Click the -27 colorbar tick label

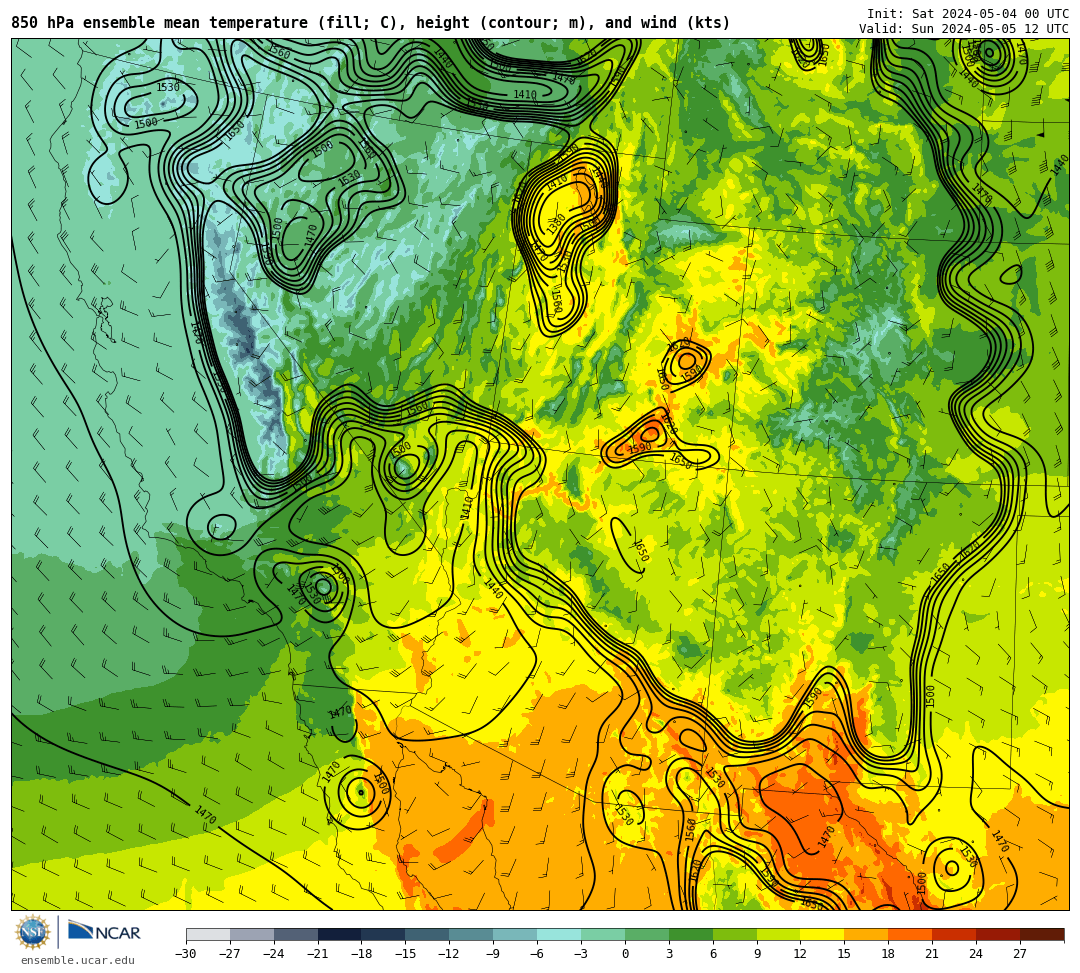(230, 954)
